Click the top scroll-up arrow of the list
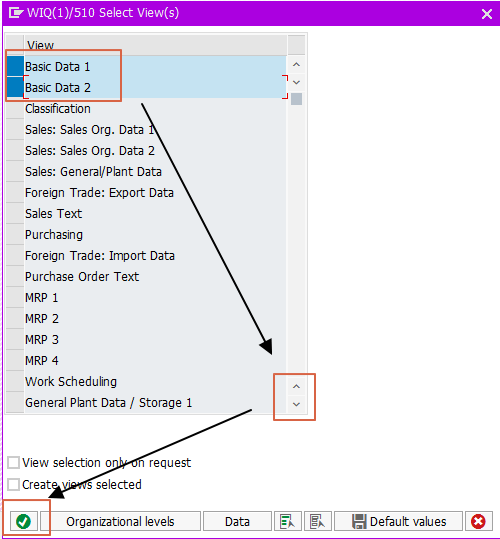The image size is (500, 539). 296,65
